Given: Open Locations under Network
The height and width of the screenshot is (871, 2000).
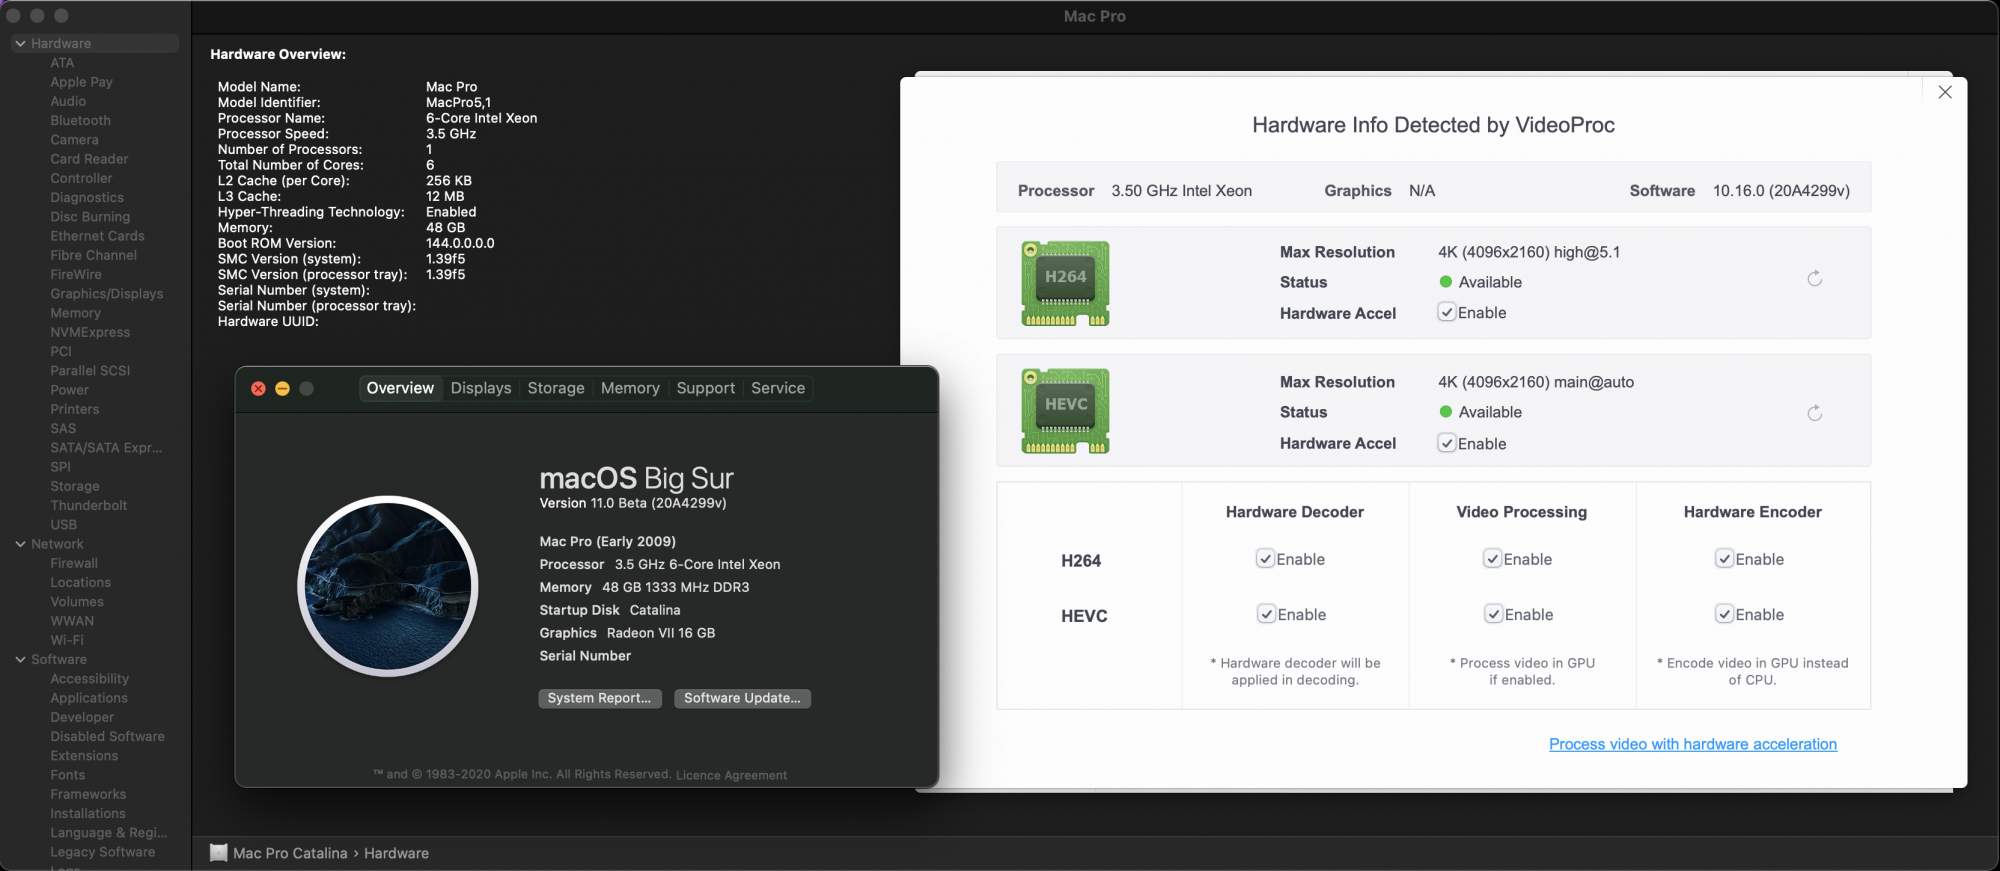Looking at the screenshot, I should point(80,583).
